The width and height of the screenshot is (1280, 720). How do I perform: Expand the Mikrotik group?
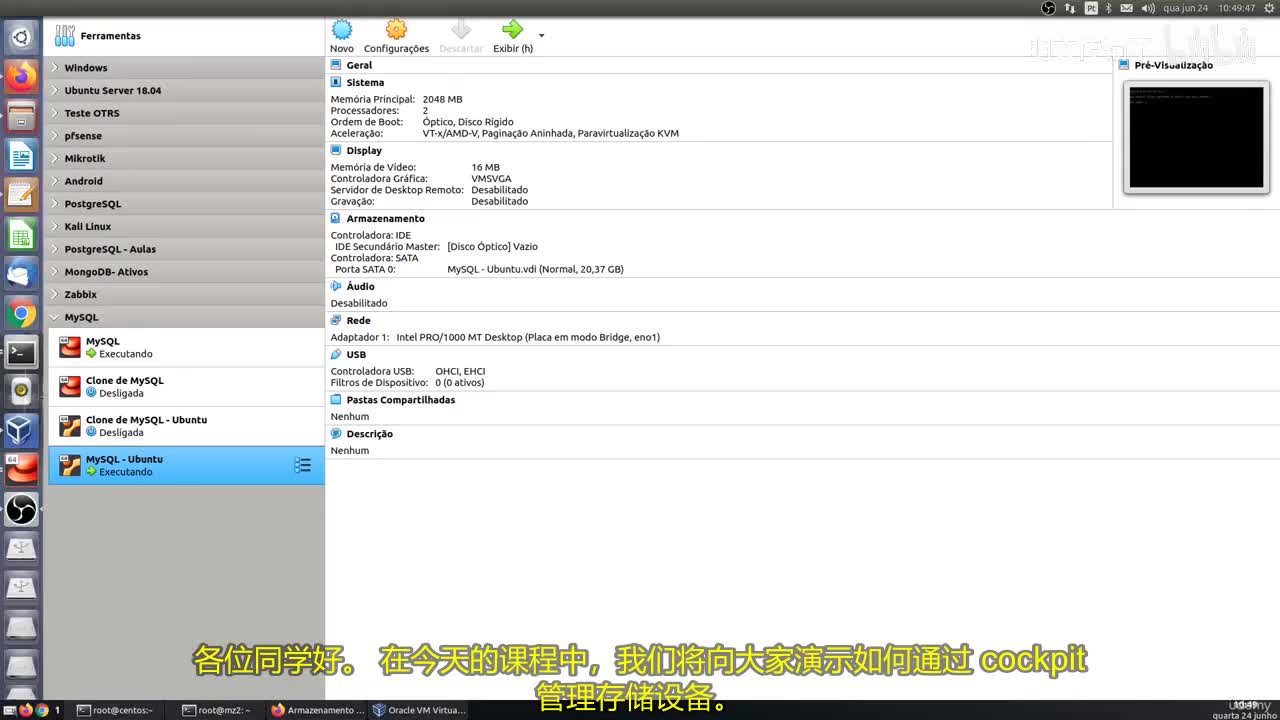pyautogui.click(x=54, y=158)
